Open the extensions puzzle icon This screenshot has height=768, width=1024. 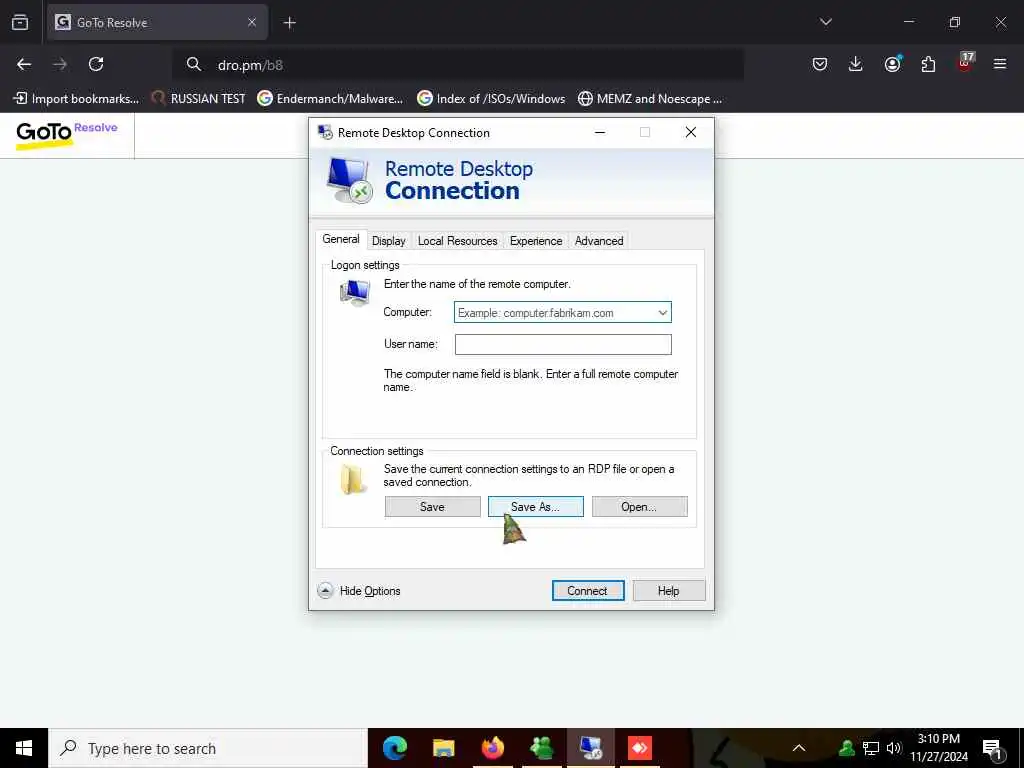[x=928, y=64]
